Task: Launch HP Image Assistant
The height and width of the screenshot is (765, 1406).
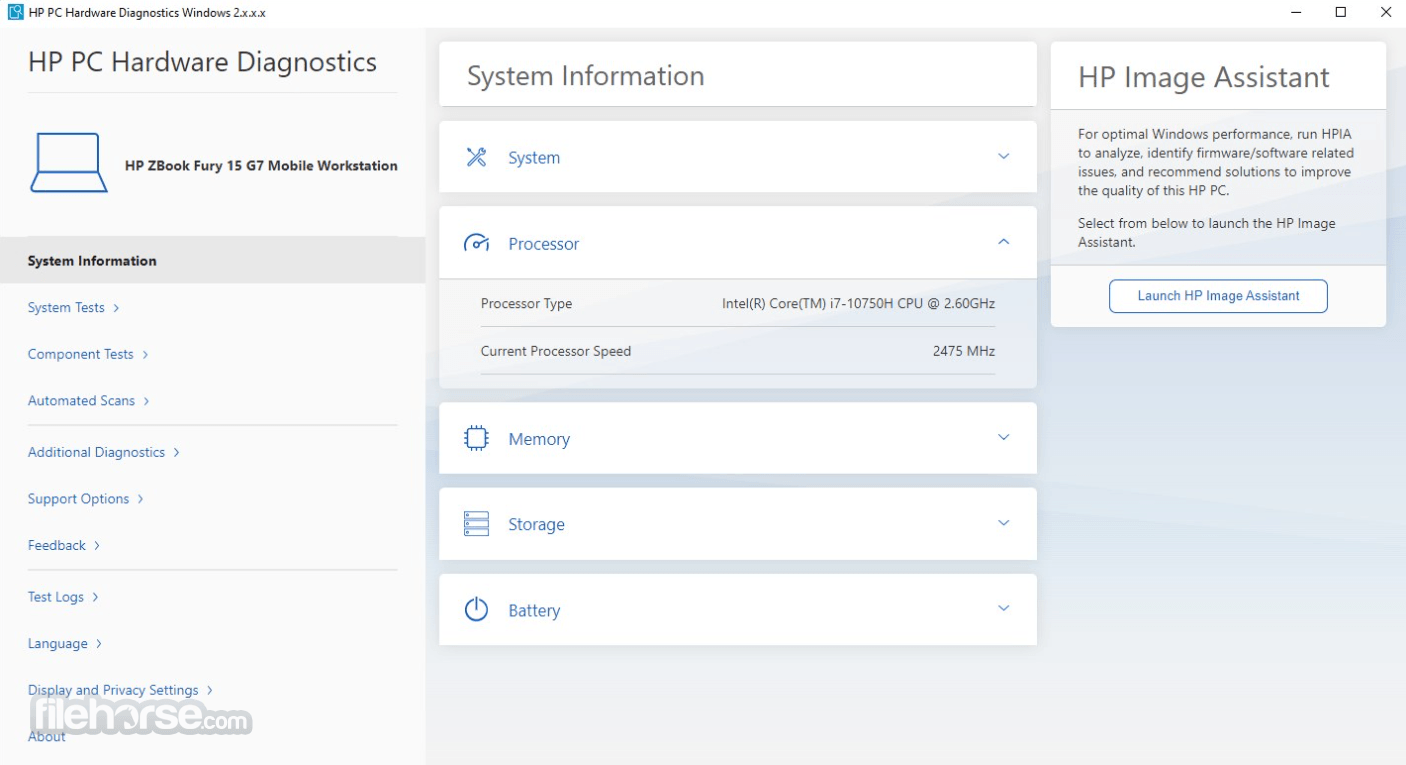Action: point(1218,296)
